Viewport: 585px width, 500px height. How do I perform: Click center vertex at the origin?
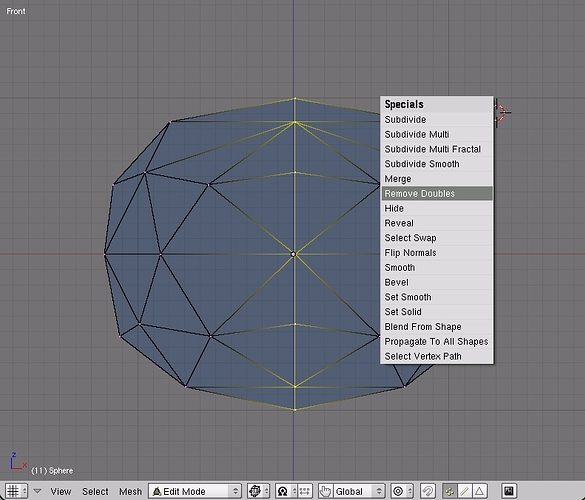[293, 254]
